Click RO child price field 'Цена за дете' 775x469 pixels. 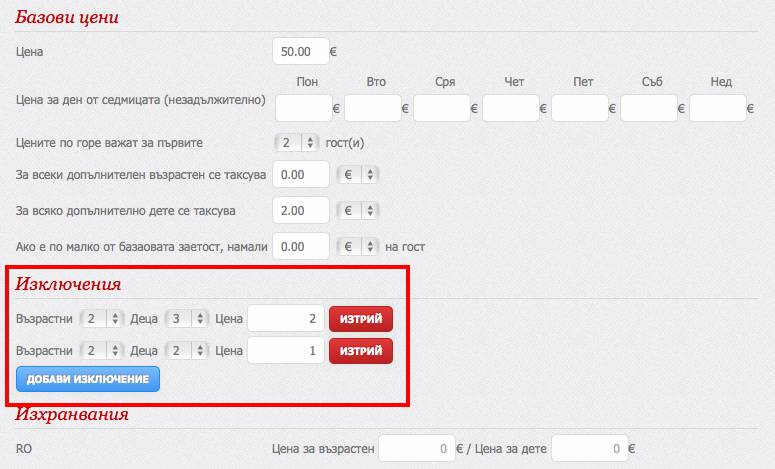pyautogui.click(x=590, y=448)
